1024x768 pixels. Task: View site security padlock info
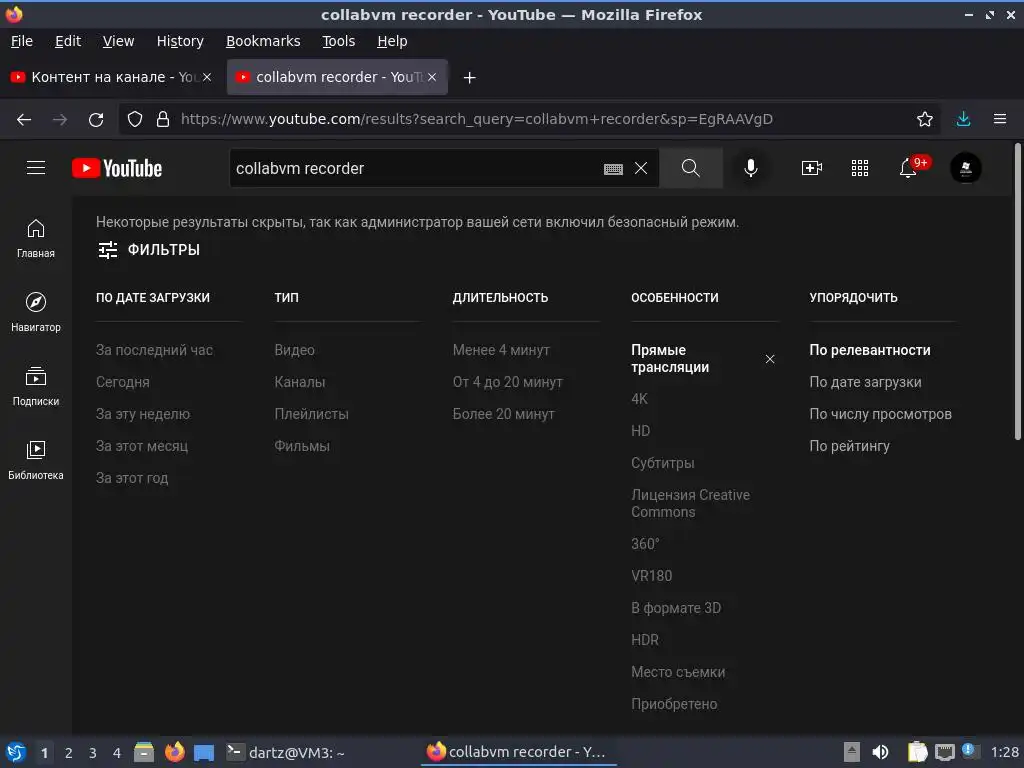(163, 120)
